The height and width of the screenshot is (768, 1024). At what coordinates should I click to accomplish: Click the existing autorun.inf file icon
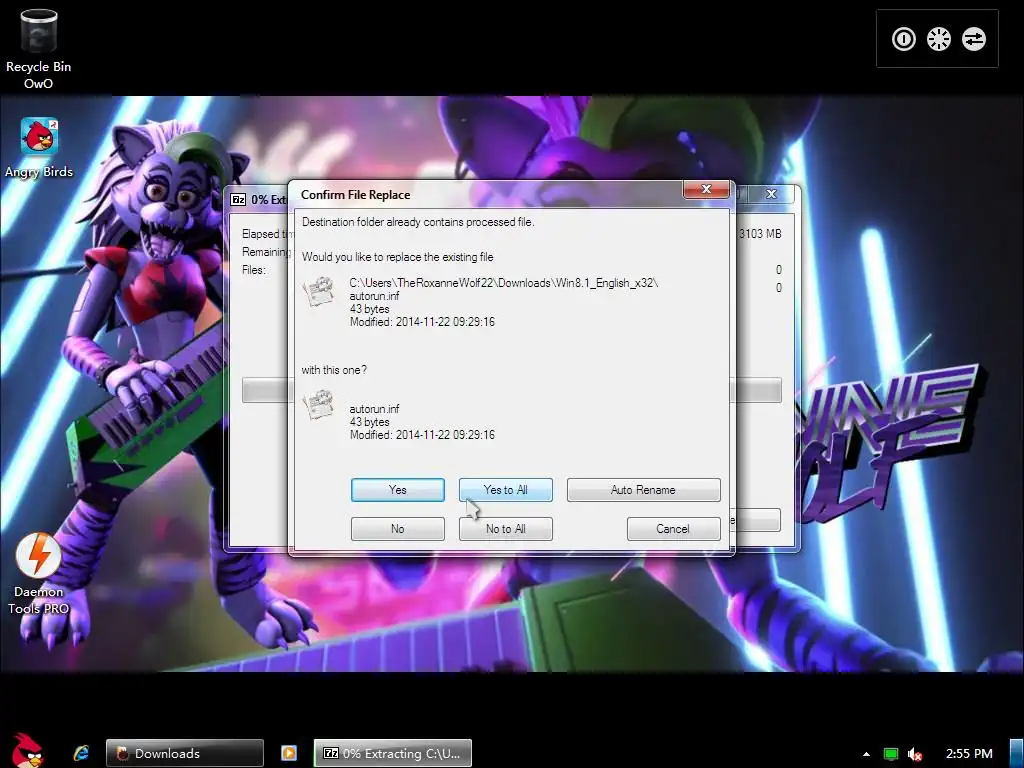(x=320, y=292)
